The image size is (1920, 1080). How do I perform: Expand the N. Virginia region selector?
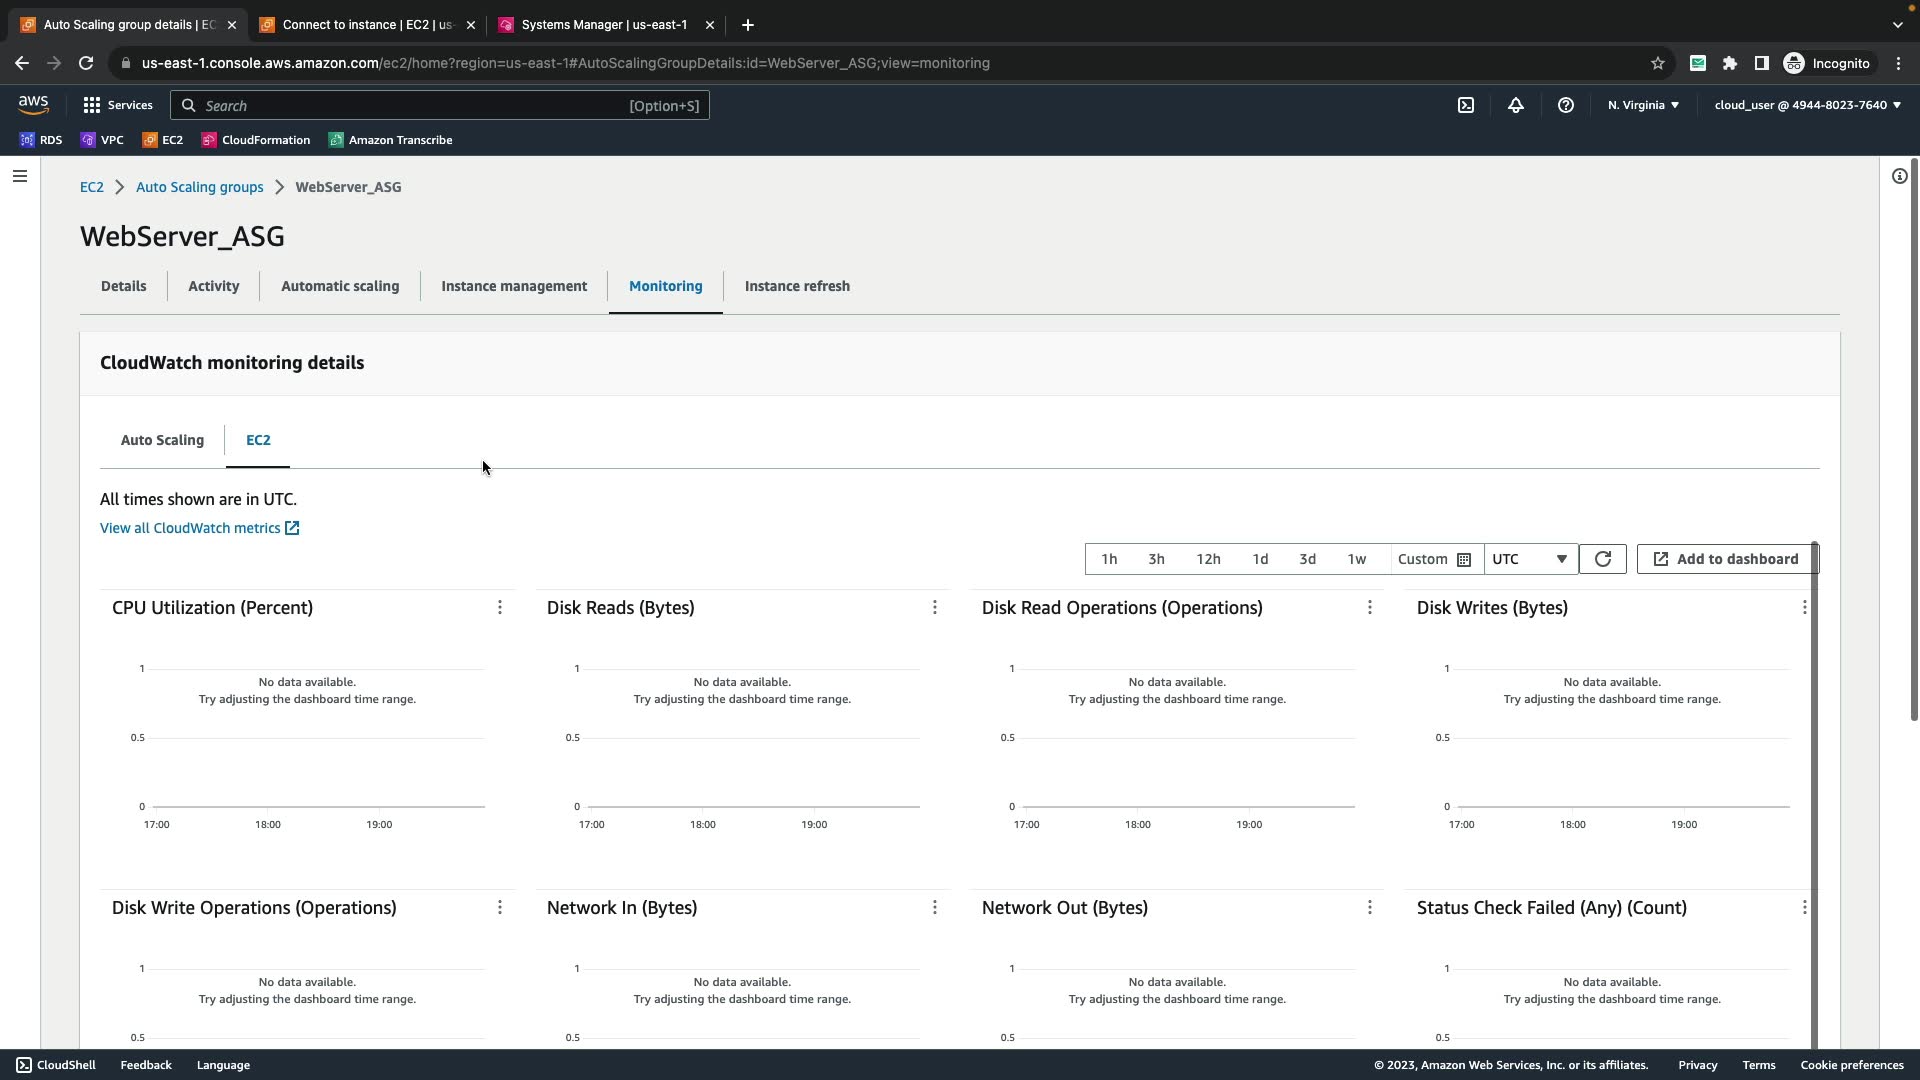click(x=1643, y=105)
